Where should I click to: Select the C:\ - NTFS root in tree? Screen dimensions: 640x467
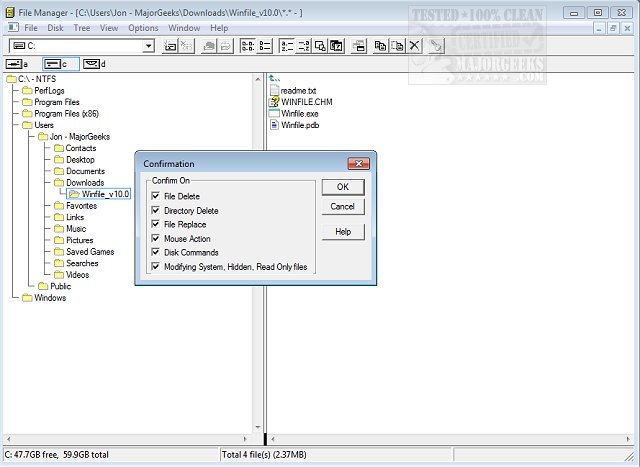point(31,79)
